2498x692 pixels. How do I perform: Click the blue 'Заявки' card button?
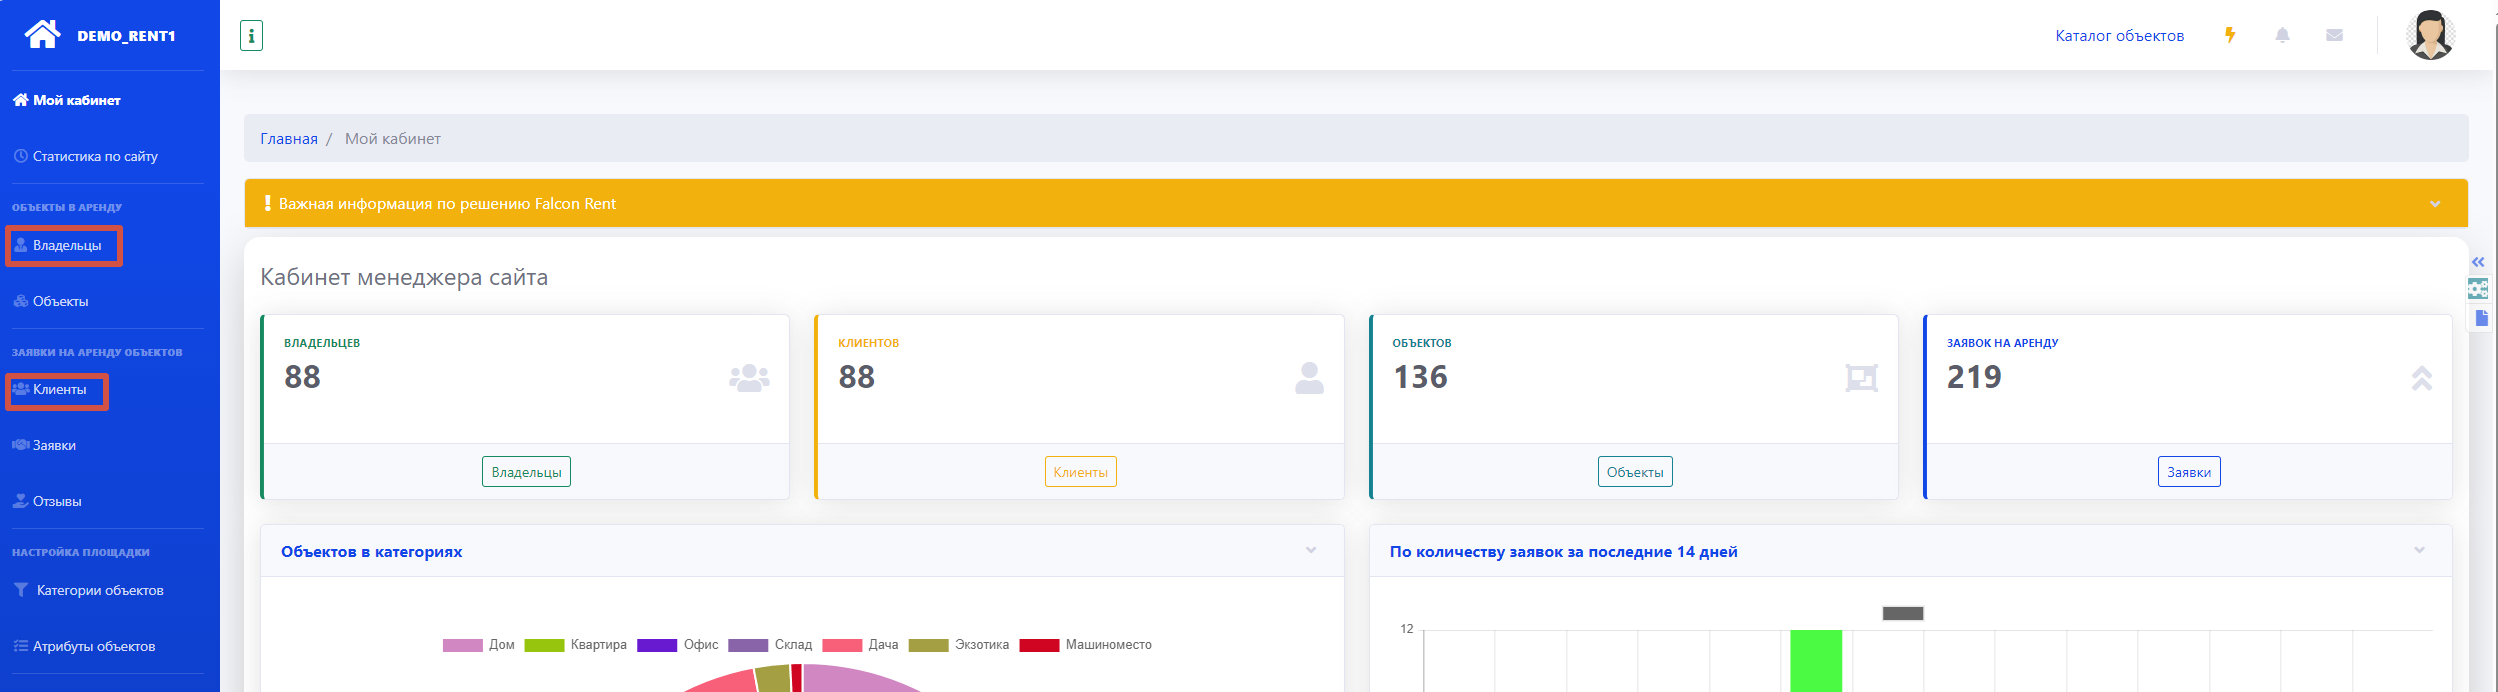(x=2188, y=472)
